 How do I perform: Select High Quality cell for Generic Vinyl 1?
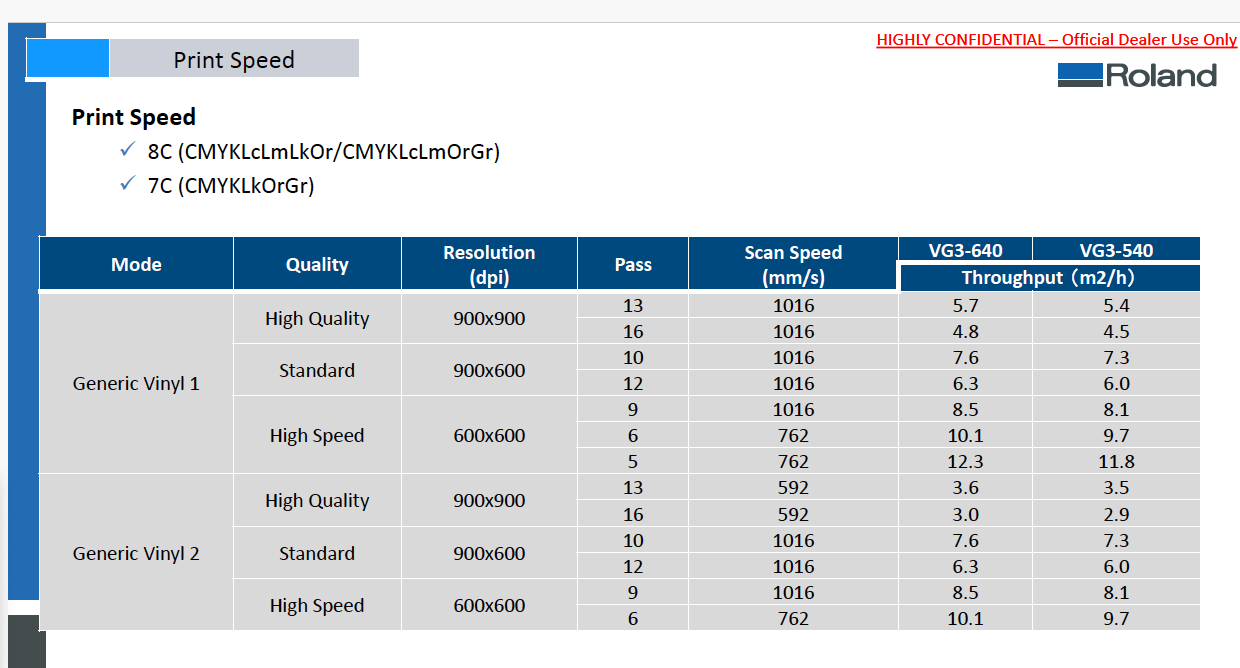pyautogui.click(x=317, y=318)
